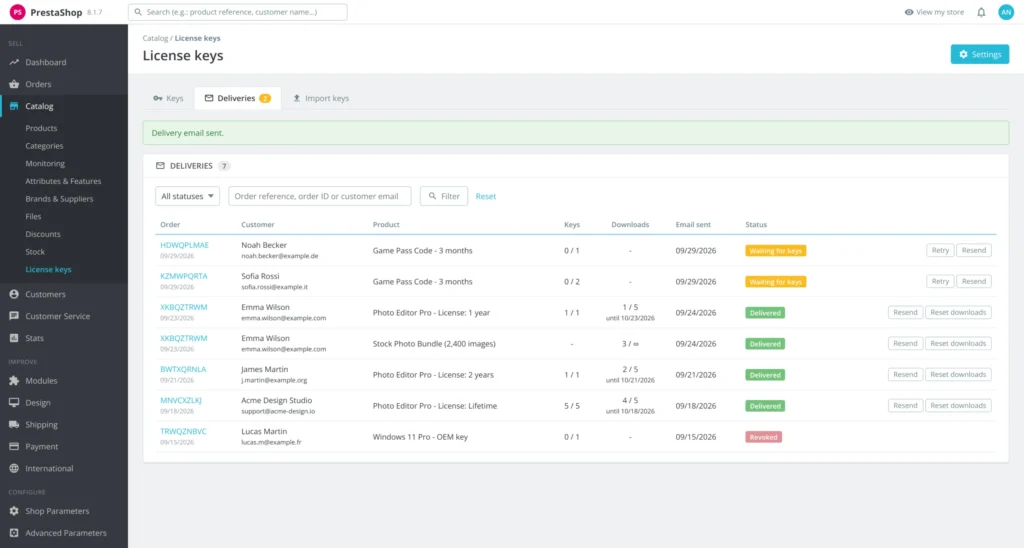Click the Design monitor icon
Viewport: 1024px width, 548px height.
[14, 403]
